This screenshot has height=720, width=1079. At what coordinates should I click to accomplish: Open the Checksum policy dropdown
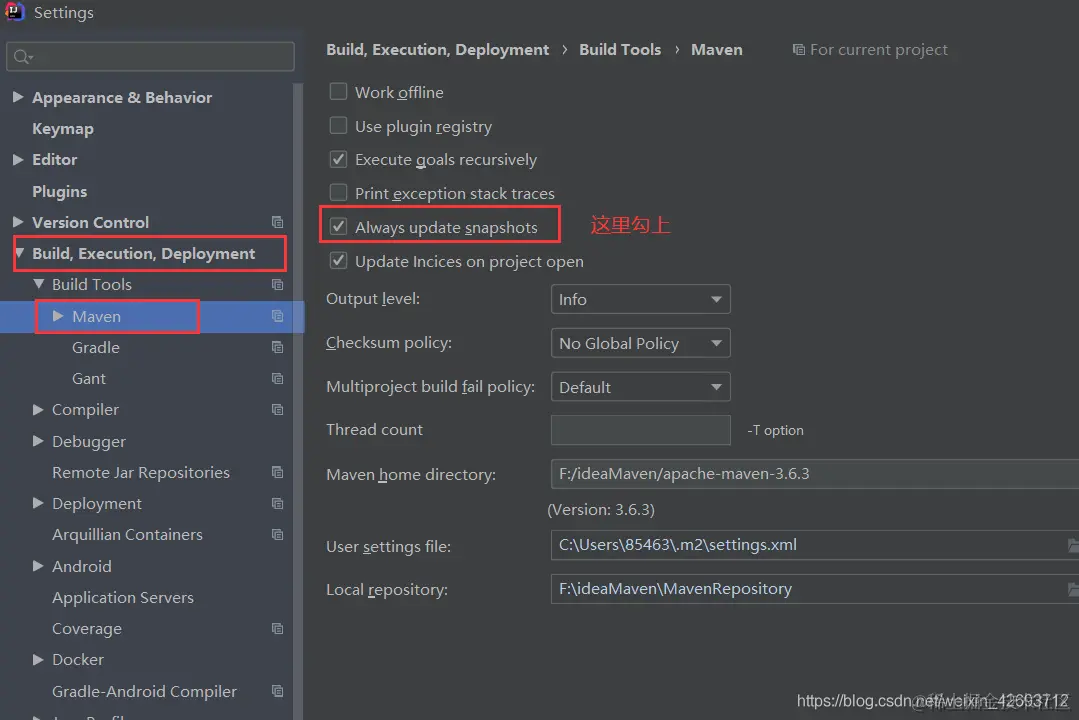tap(641, 343)
